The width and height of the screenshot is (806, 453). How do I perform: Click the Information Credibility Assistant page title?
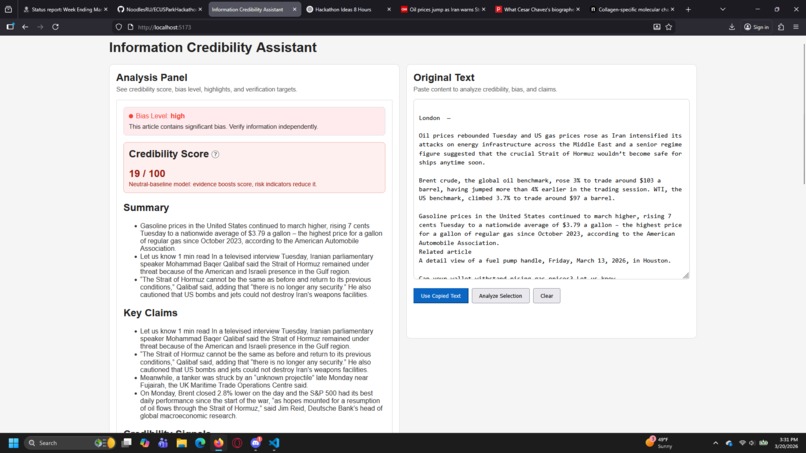tap(213, 47)
